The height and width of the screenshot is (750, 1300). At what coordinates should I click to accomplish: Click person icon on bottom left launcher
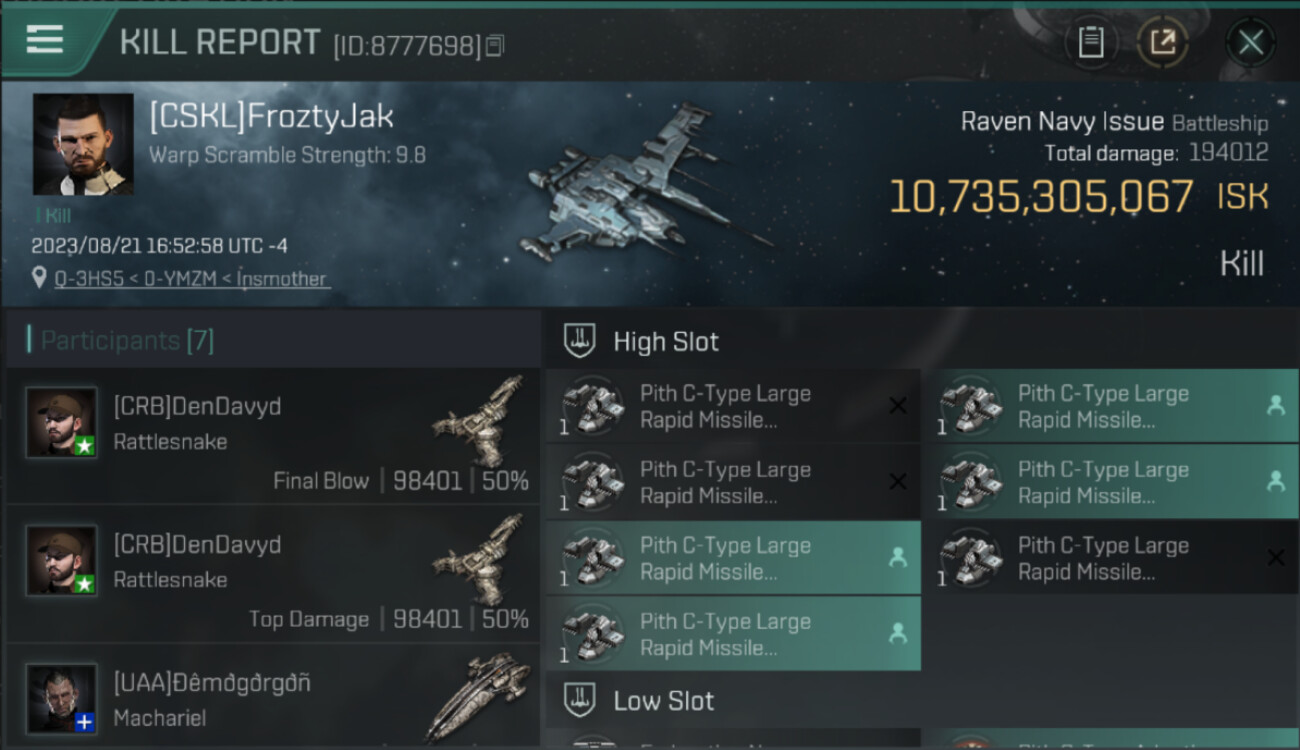[x=898, y=633]
